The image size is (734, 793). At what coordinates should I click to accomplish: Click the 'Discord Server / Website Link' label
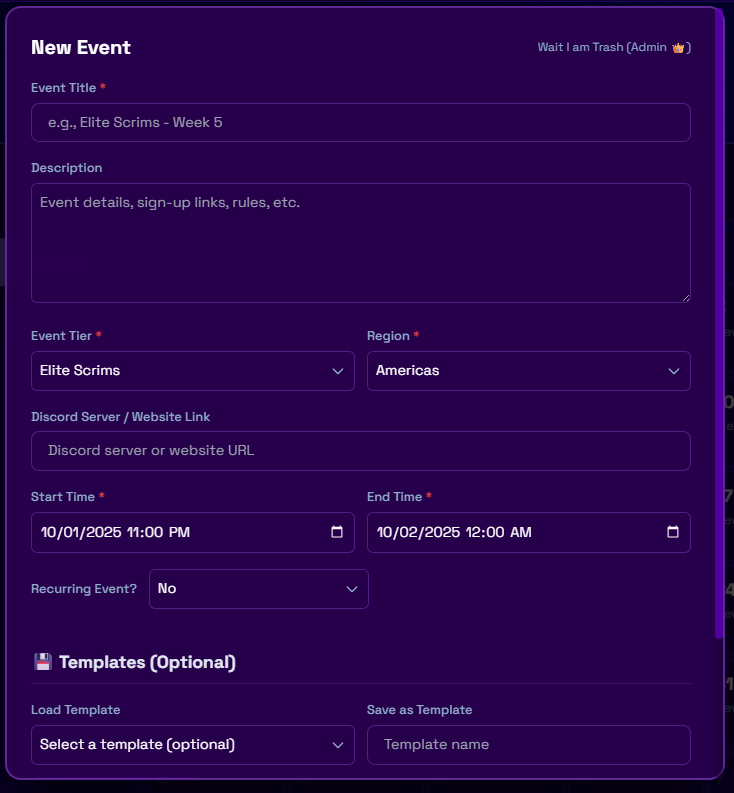[120, 417]
